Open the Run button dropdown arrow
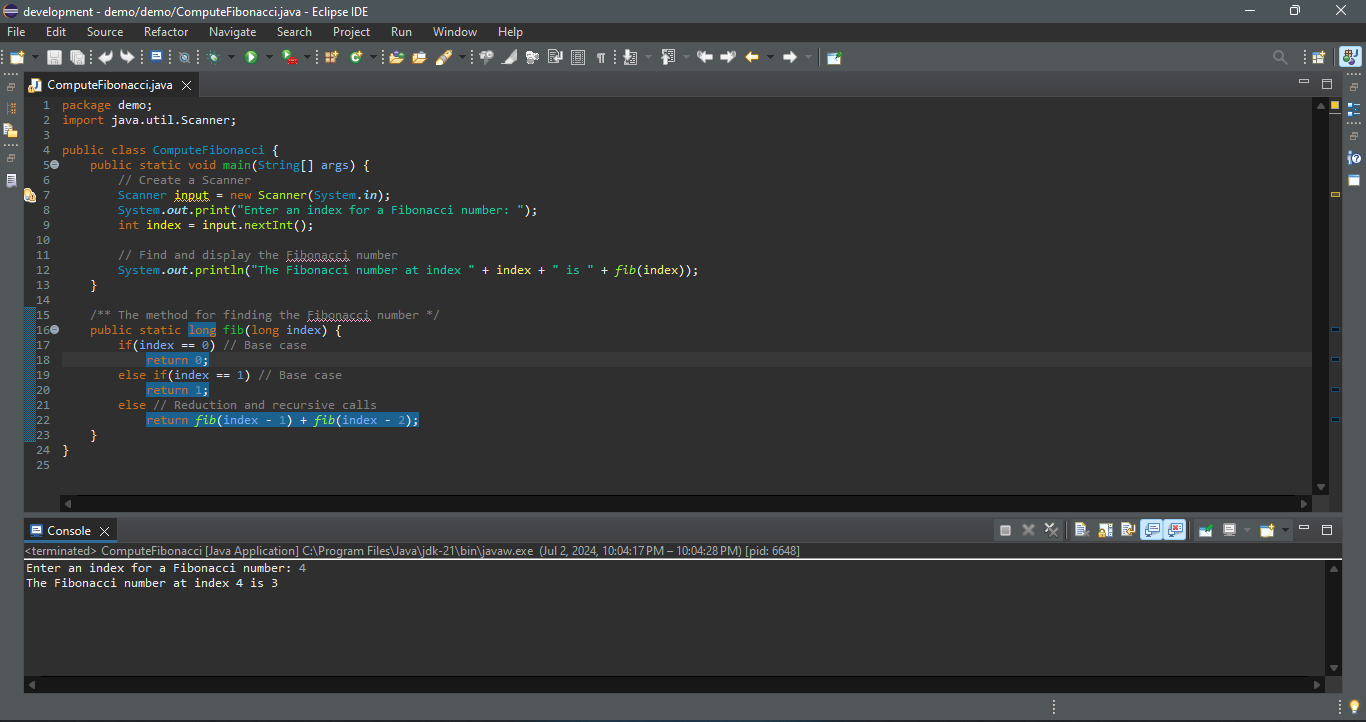 click(268, 57)
